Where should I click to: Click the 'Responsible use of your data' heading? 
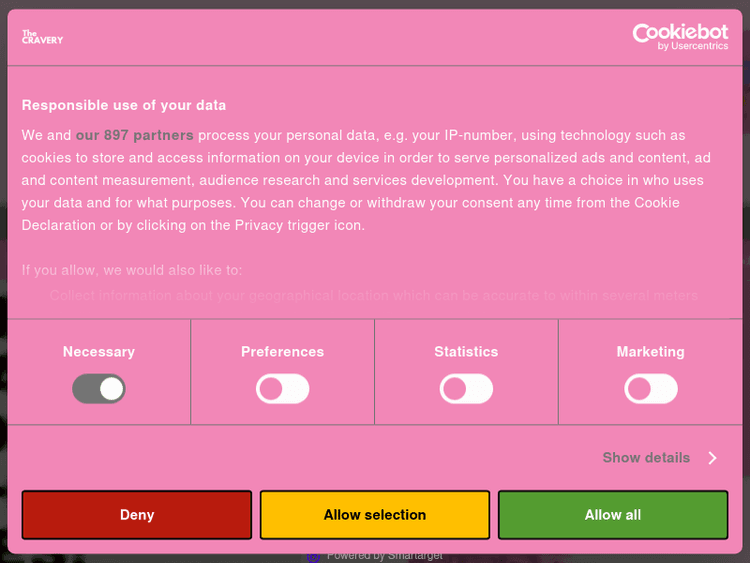124,105
